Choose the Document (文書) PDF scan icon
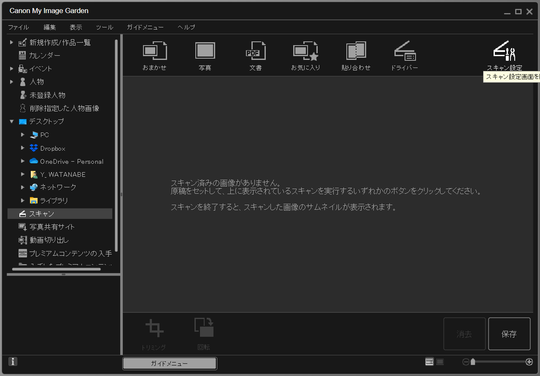The width and height of the screenshot is (540, 376). click(x=256, y=55)
